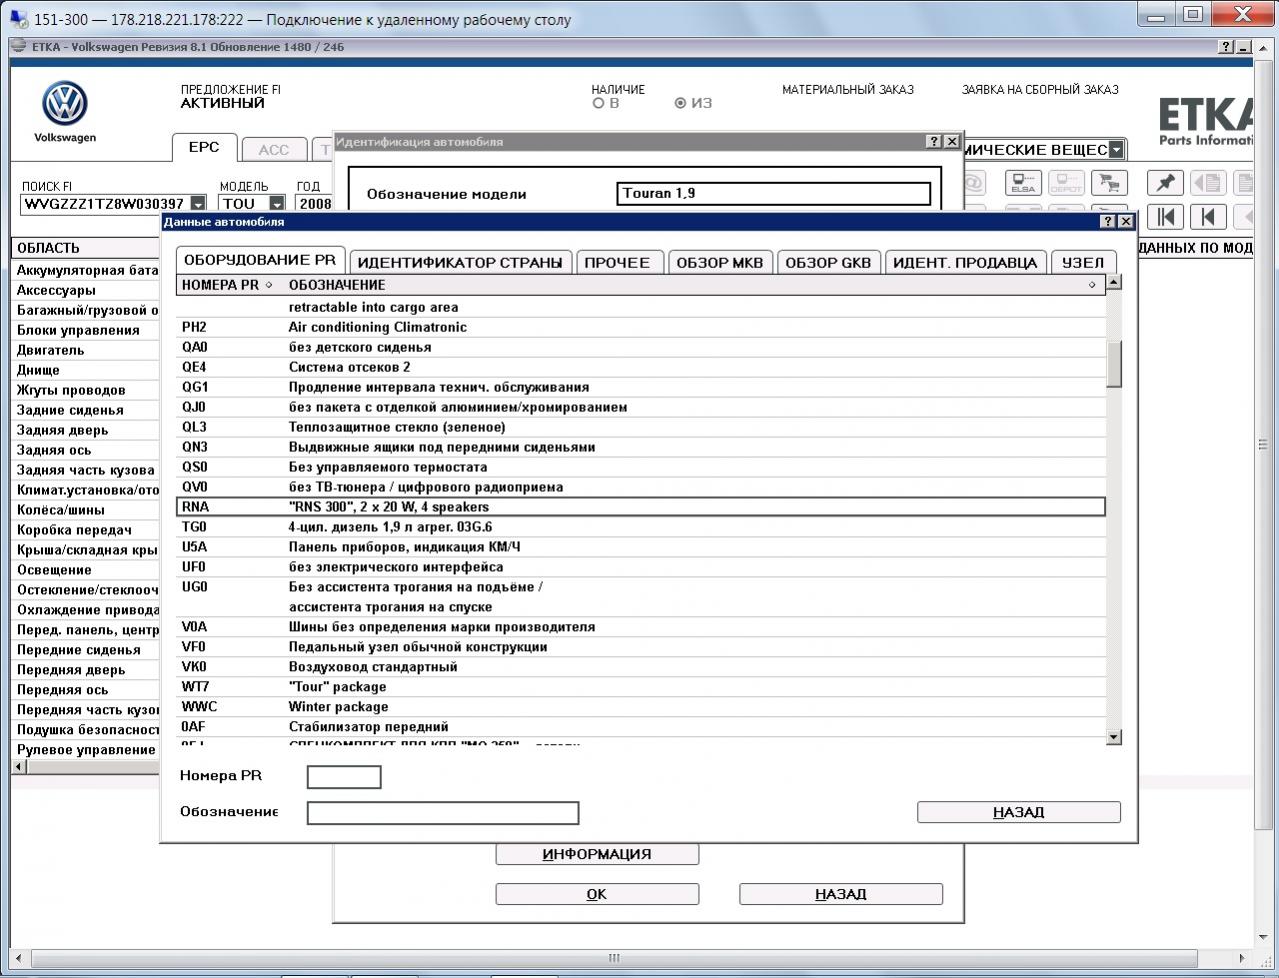Click the remote desktop connection title icon
The width and height of the screenshot is (1279, 978).
point(19,19)
